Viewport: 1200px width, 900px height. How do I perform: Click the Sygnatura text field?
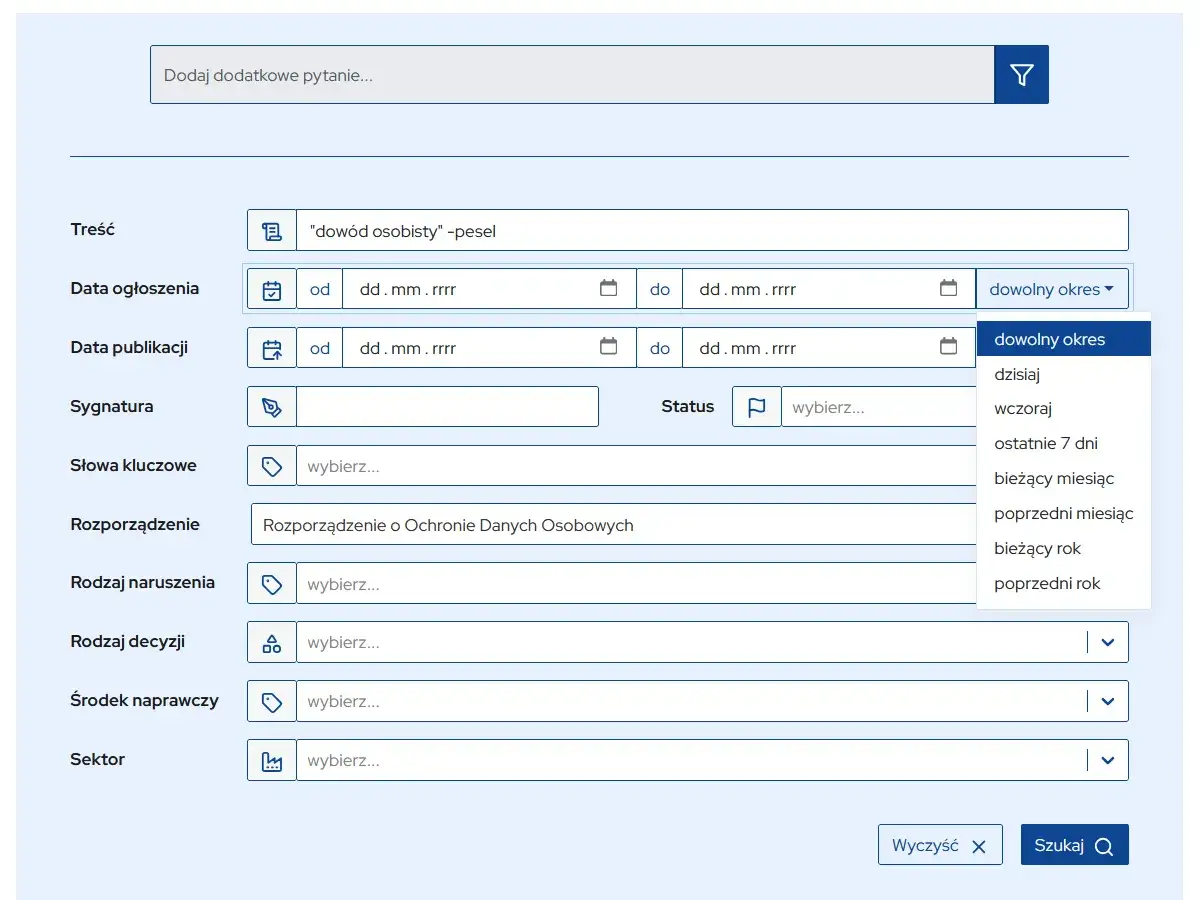pyautogui.click(x=447, y=407)
